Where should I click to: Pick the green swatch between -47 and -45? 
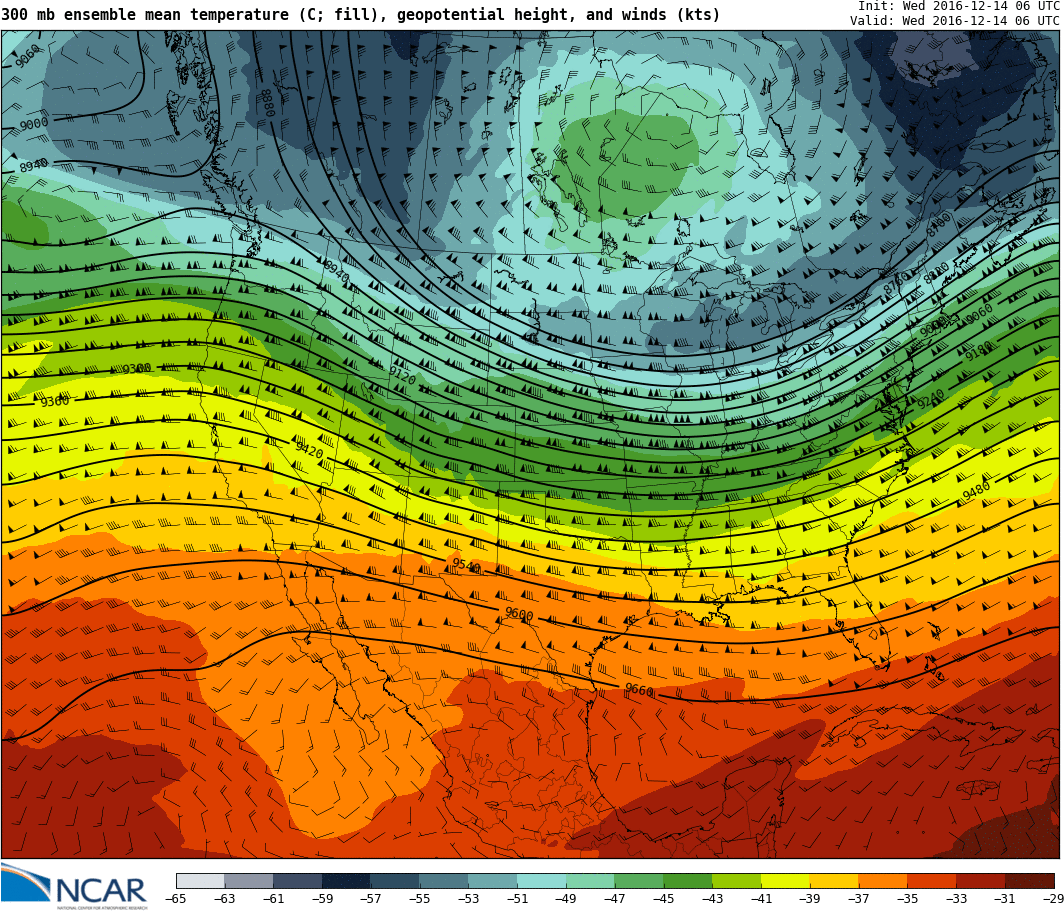(x=639, y=880)
